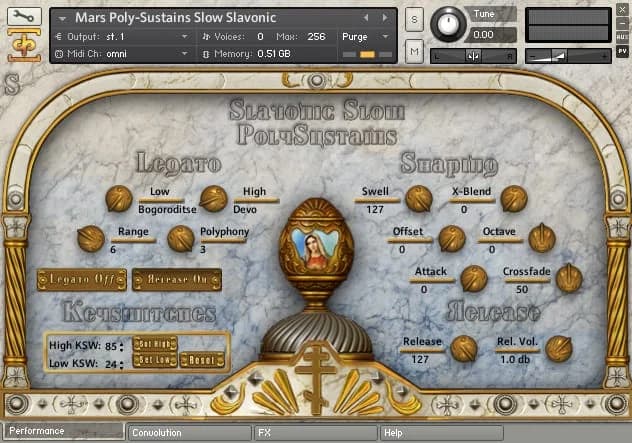
Task: Click the Attack knob
Action: pyautogui.click(x=474, y=279)
